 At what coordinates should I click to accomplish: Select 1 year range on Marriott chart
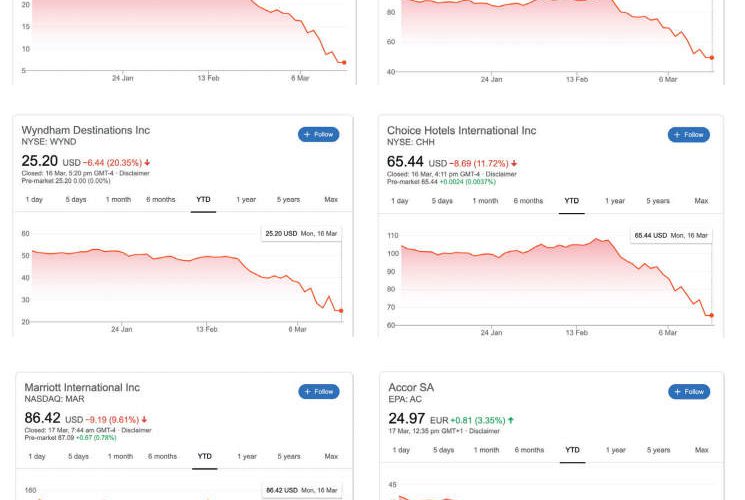[x=246, y=457]
